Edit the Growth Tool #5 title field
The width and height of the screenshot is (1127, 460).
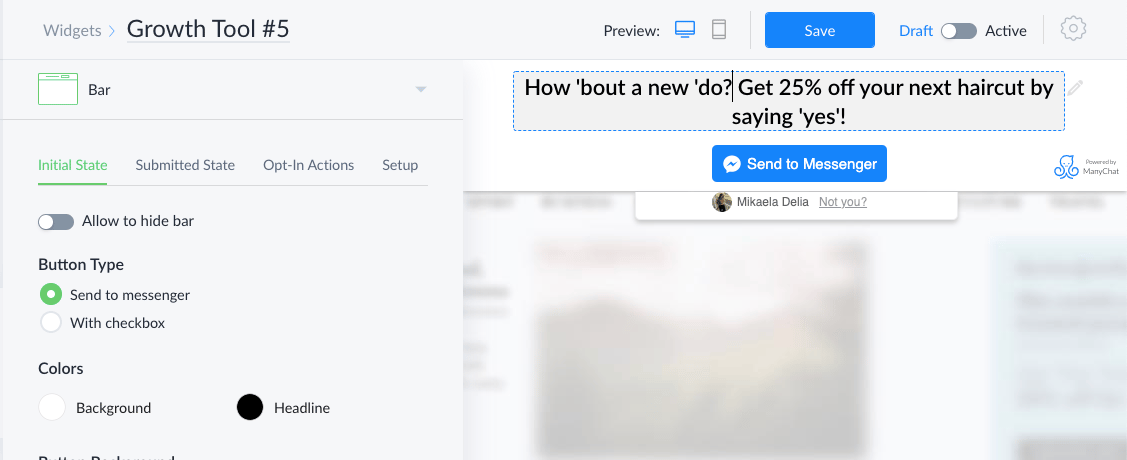coord(208,29)
